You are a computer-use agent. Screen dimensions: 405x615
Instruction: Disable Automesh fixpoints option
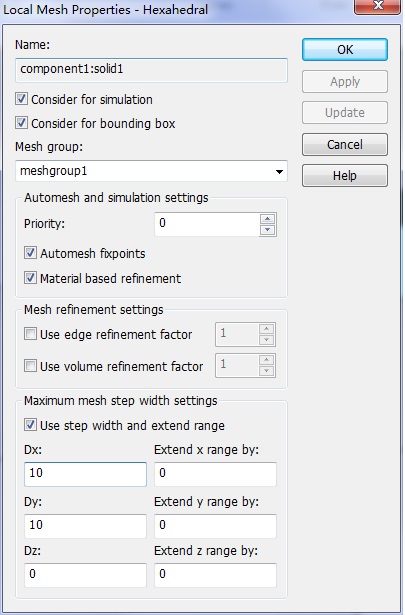click(x=30, y=253)
